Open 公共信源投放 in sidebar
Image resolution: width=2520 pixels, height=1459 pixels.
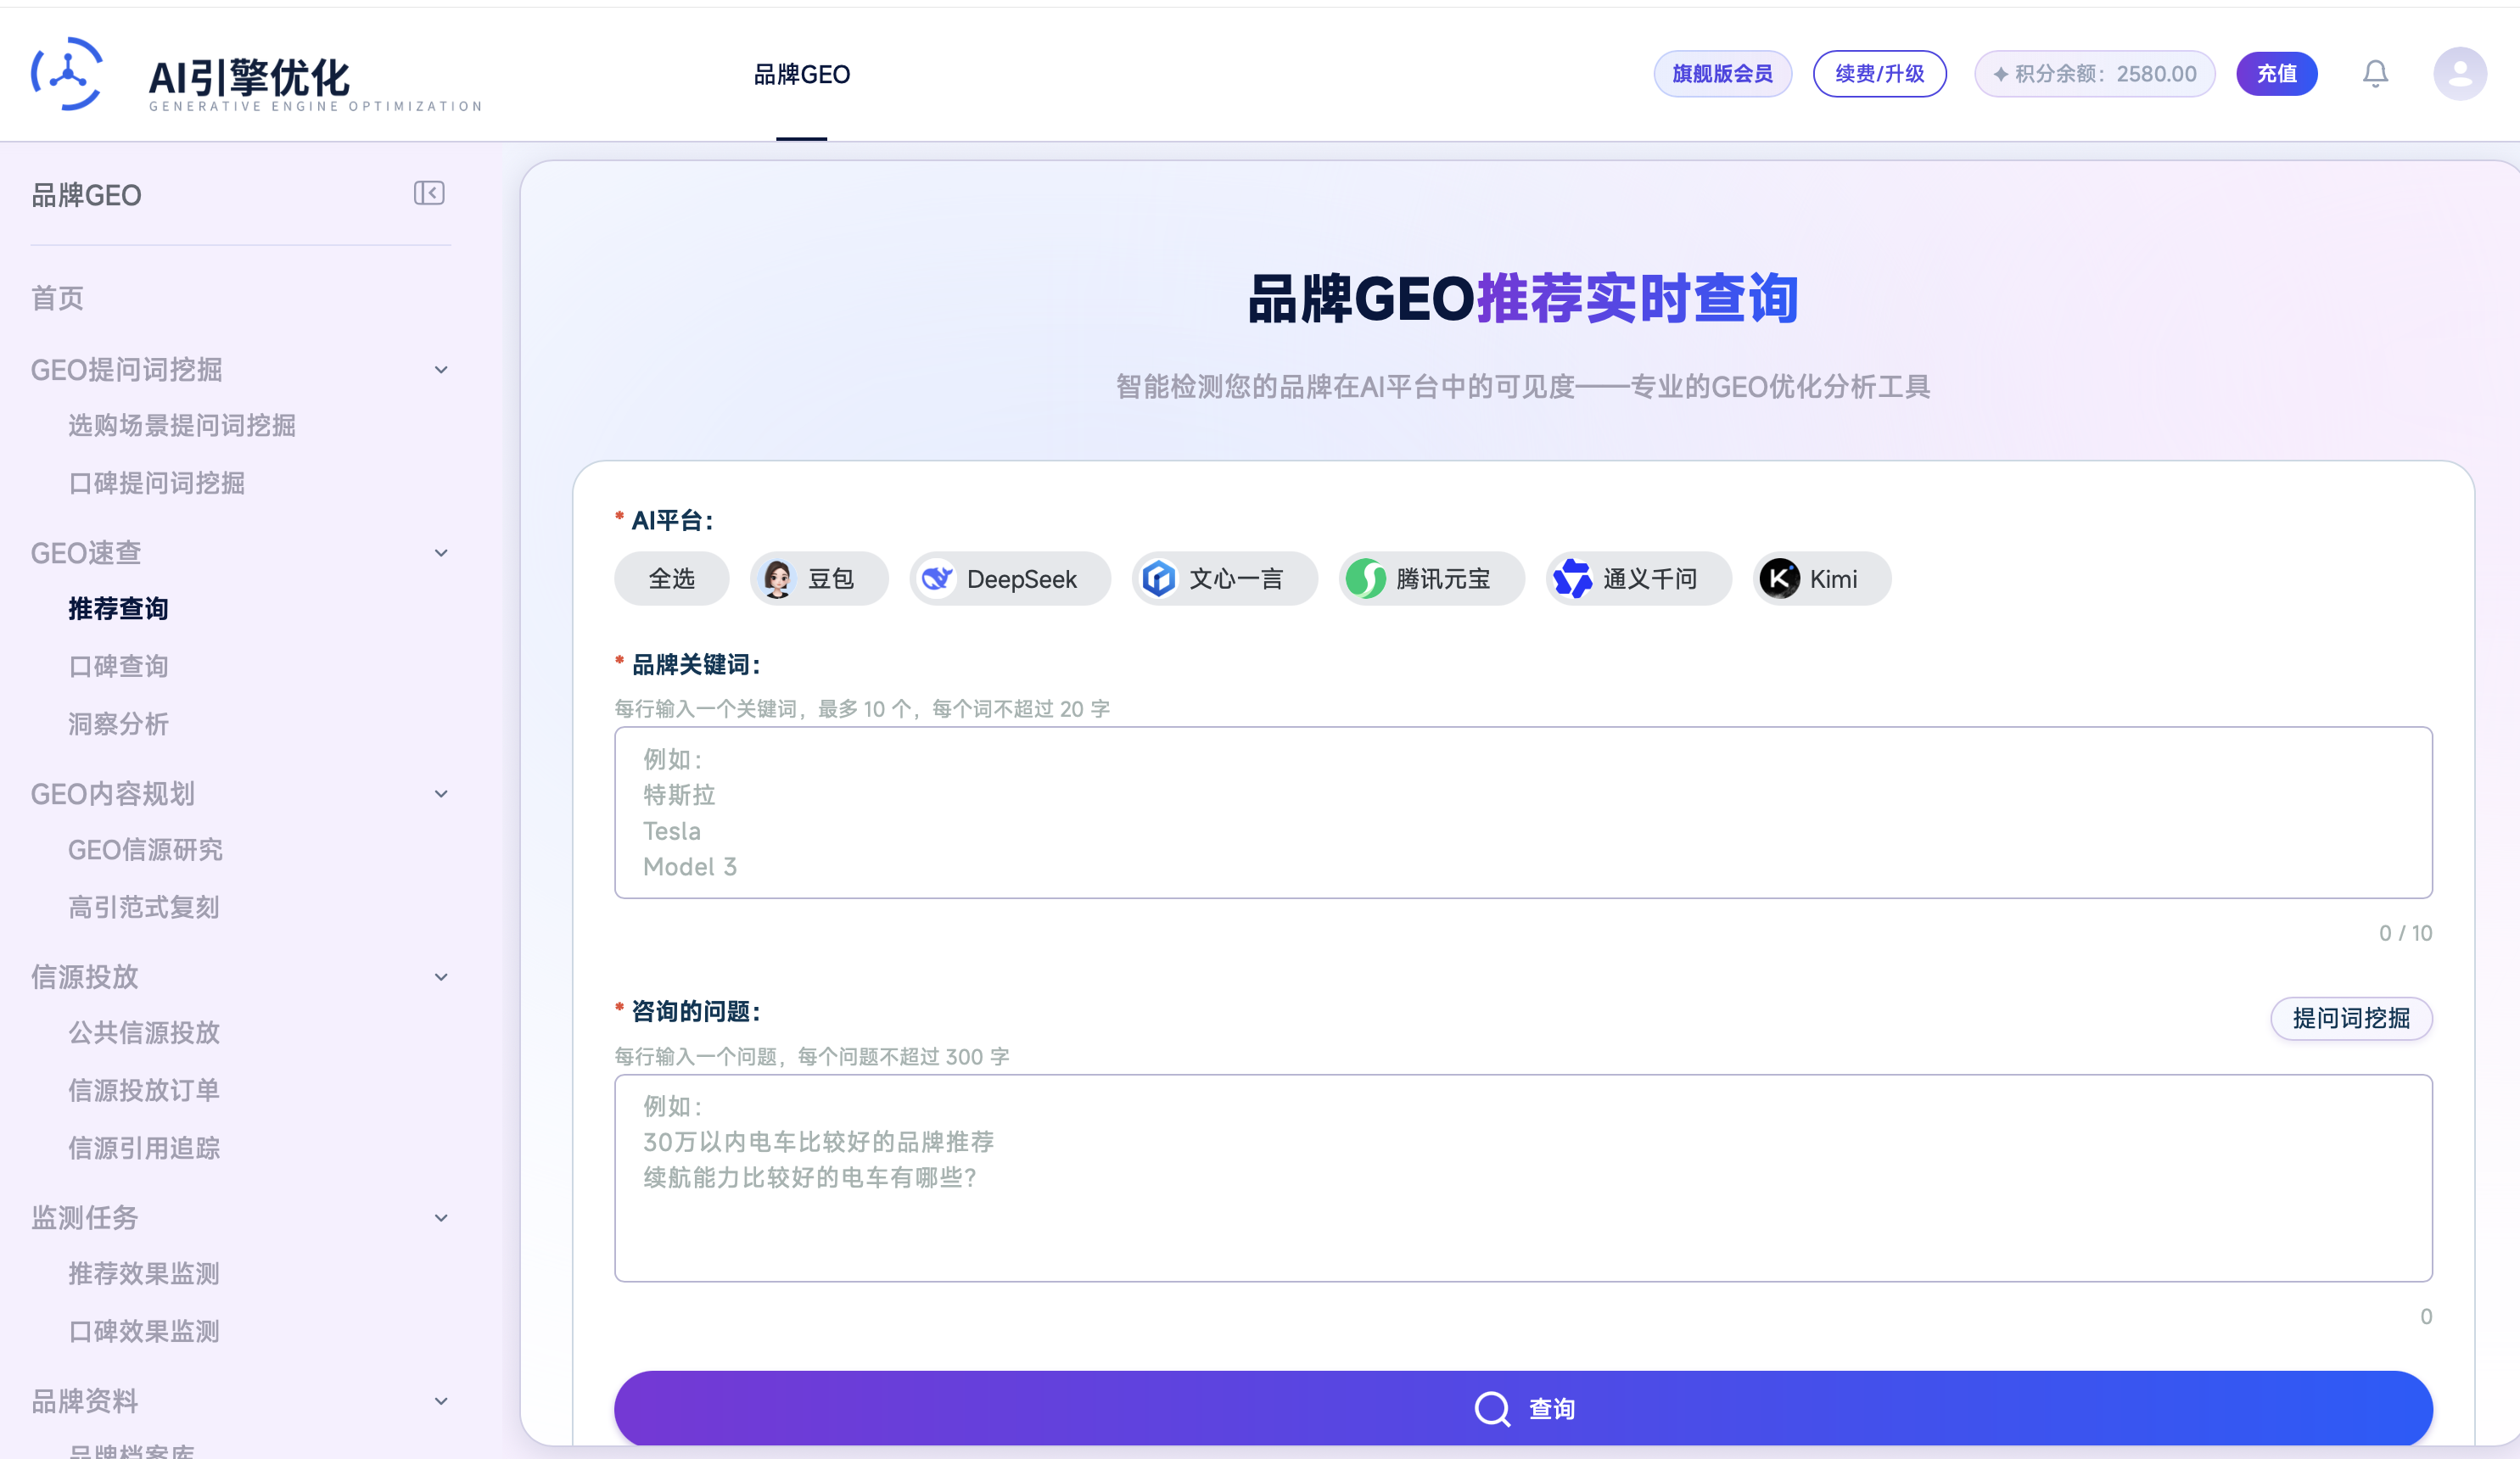point(144,1033)
